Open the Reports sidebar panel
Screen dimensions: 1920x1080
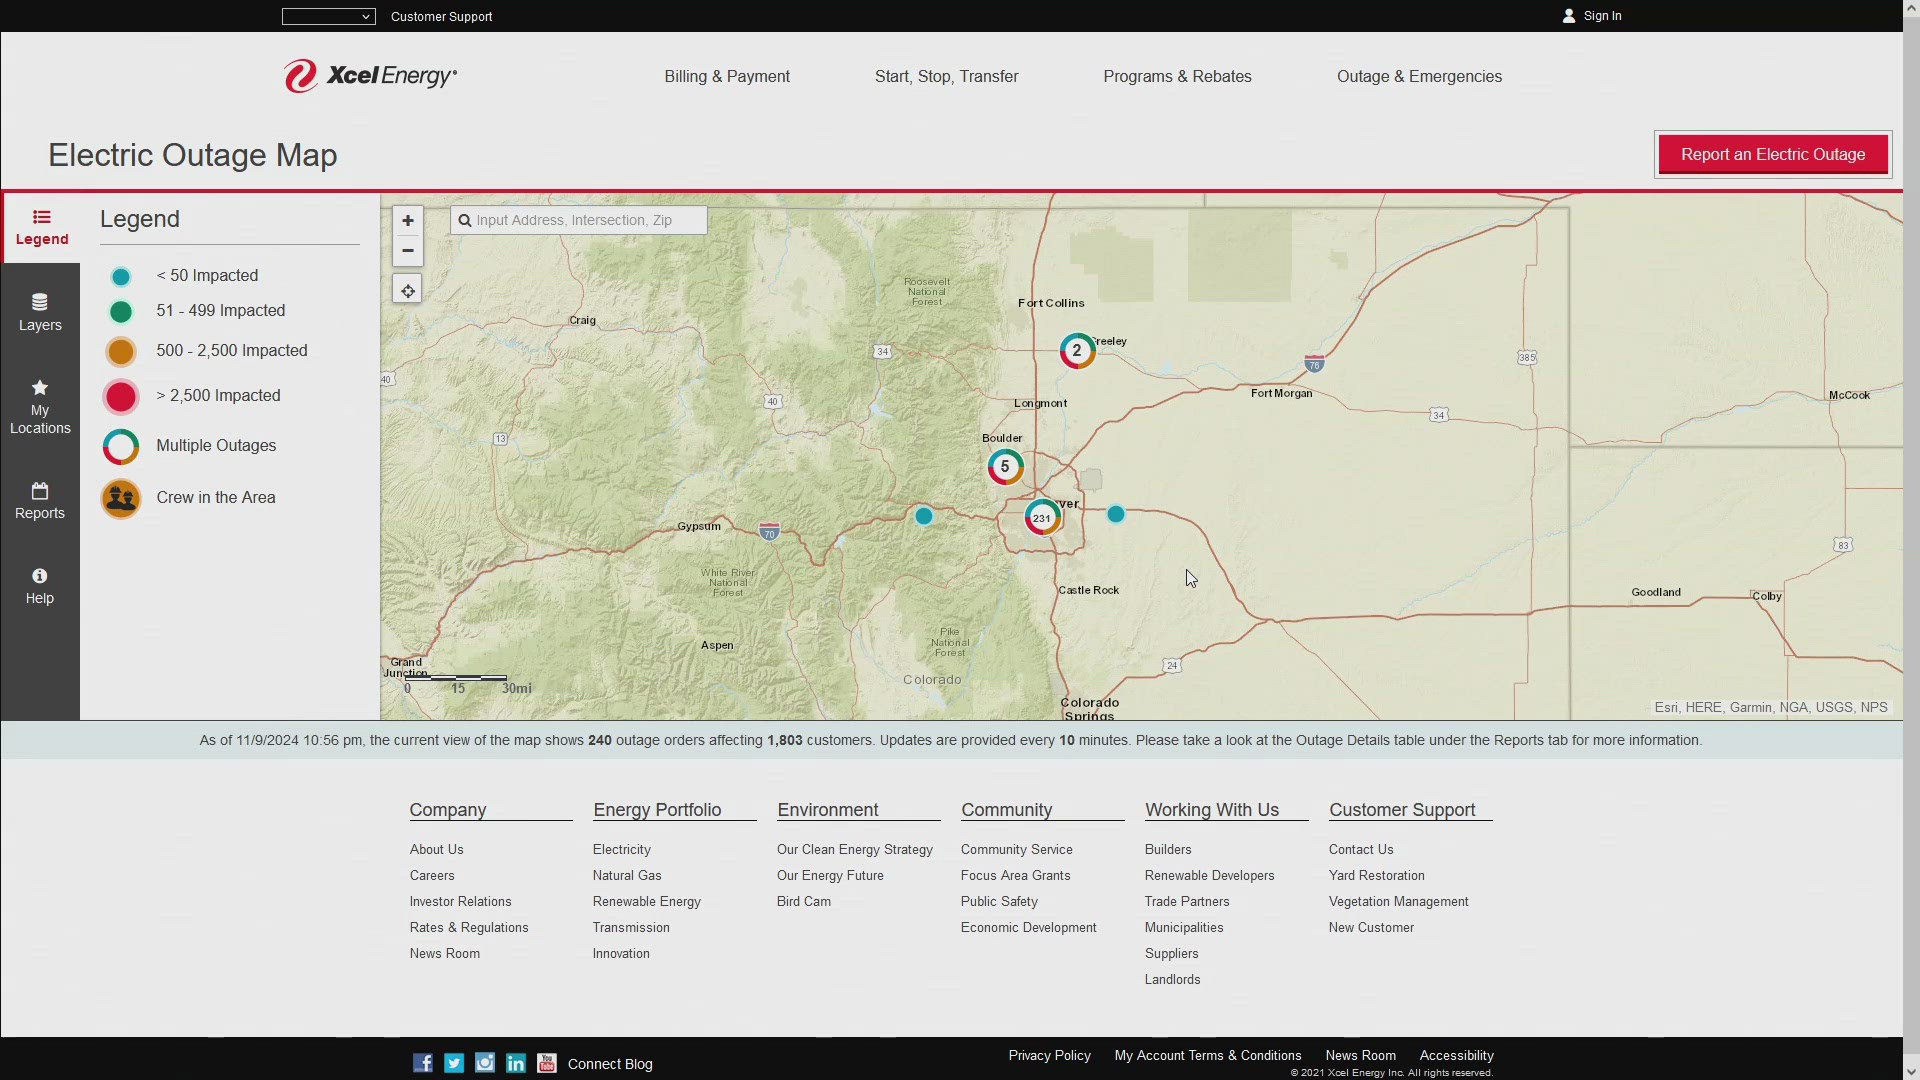pyautogui.click(x=40, y=501)
